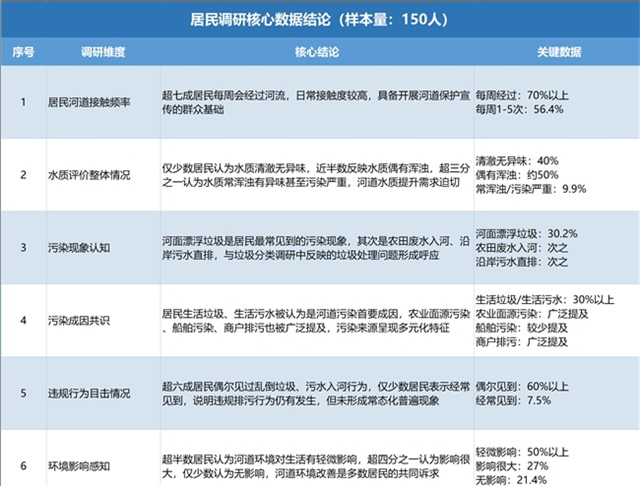Select the 违规行为目击情况 cell
Screen dimensions: 640x486
click(x=103, y=393)
